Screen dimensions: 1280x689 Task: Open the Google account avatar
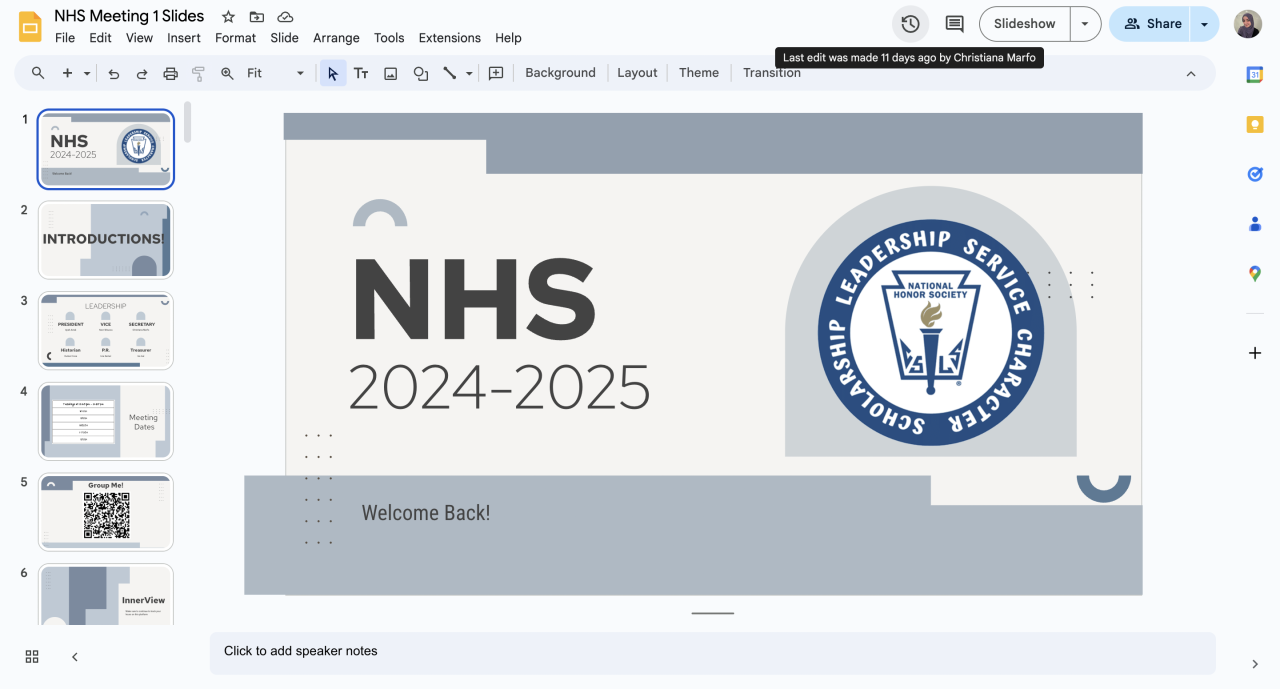click(1248, 24)
